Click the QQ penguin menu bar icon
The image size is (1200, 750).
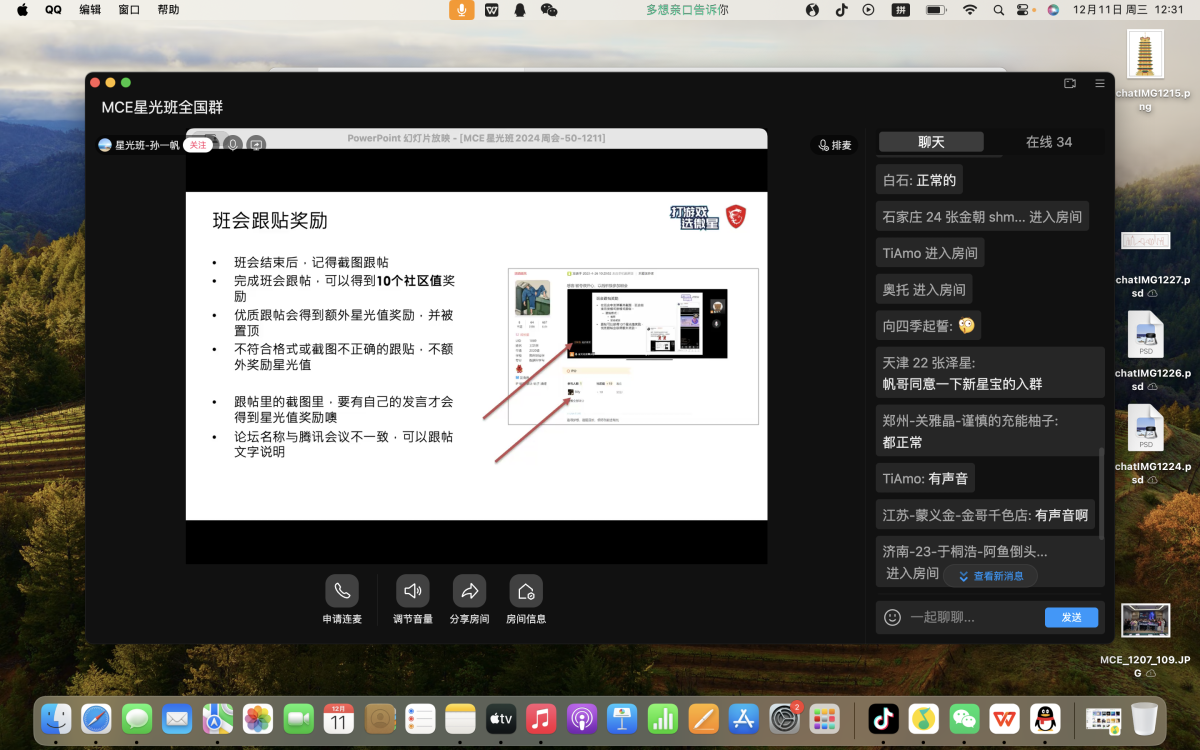(x=520, y=9)
